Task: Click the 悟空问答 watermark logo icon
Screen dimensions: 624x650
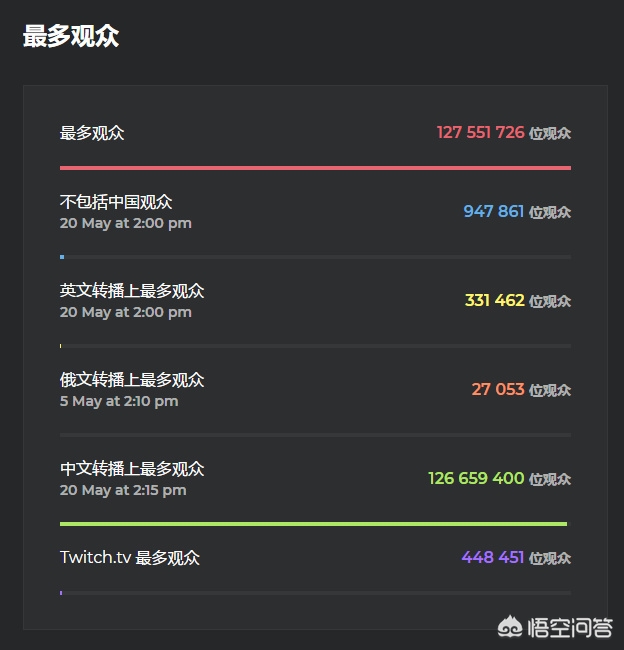Action: [x=512, y=627]
